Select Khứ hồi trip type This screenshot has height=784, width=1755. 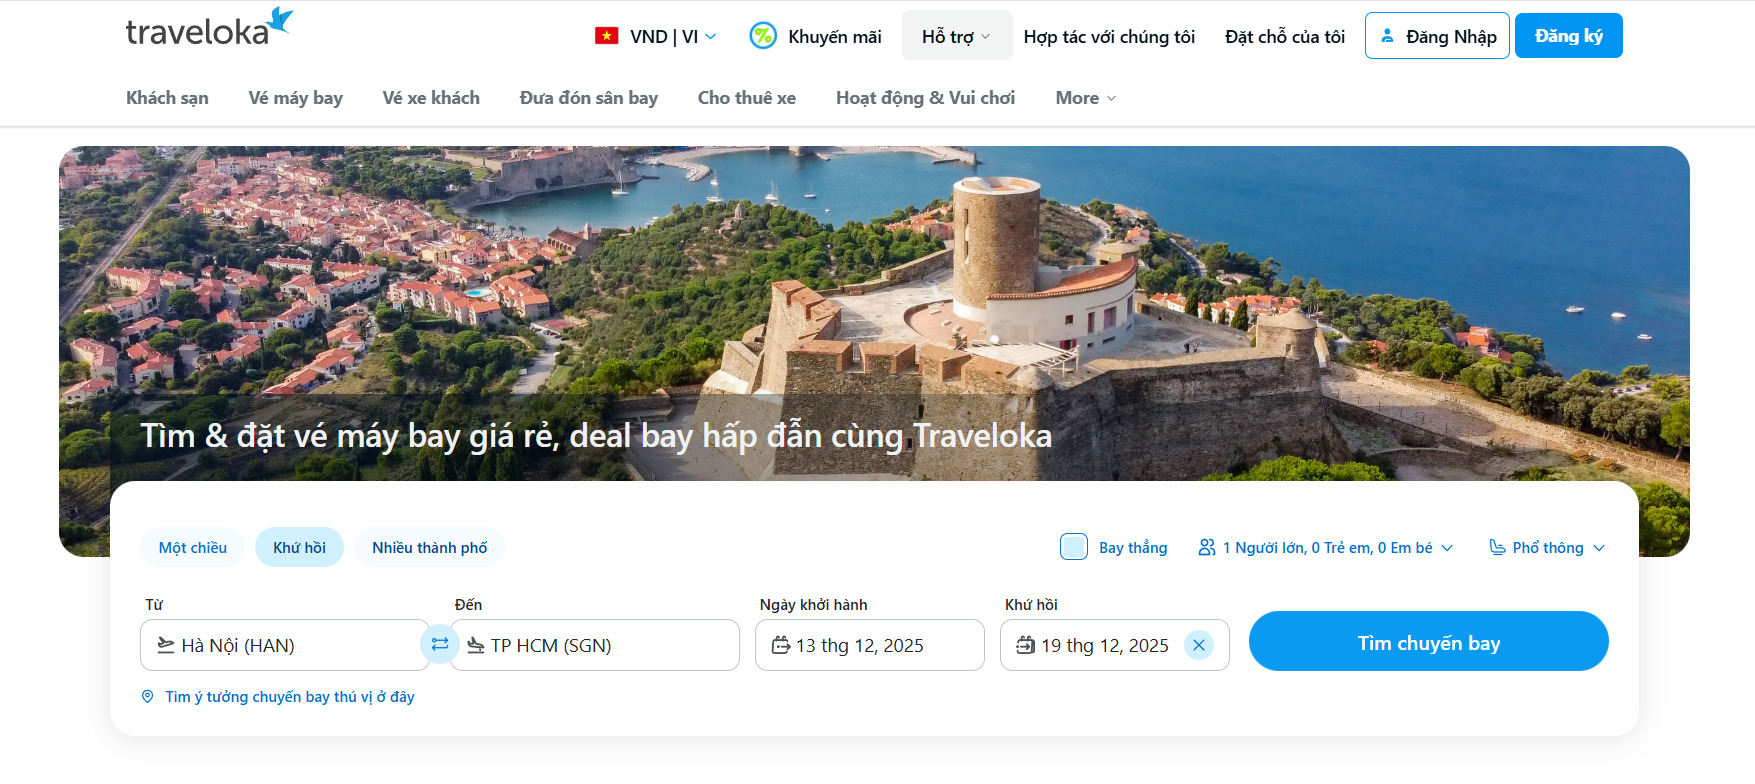[300, 547]
